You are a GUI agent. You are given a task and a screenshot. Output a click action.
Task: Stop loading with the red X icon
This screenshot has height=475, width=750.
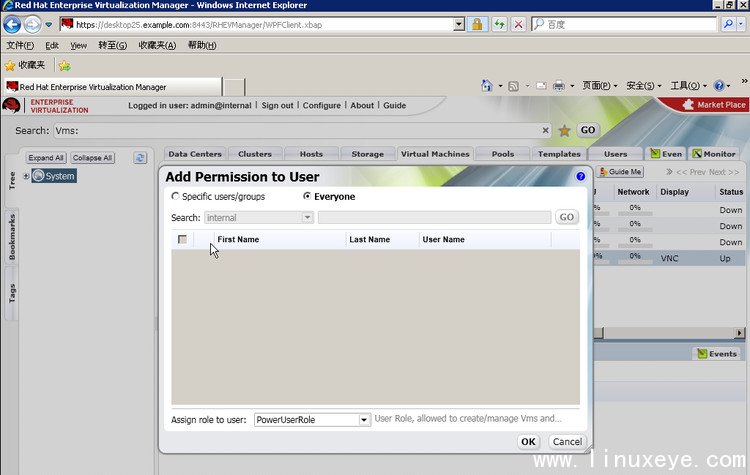coord(518,24)
